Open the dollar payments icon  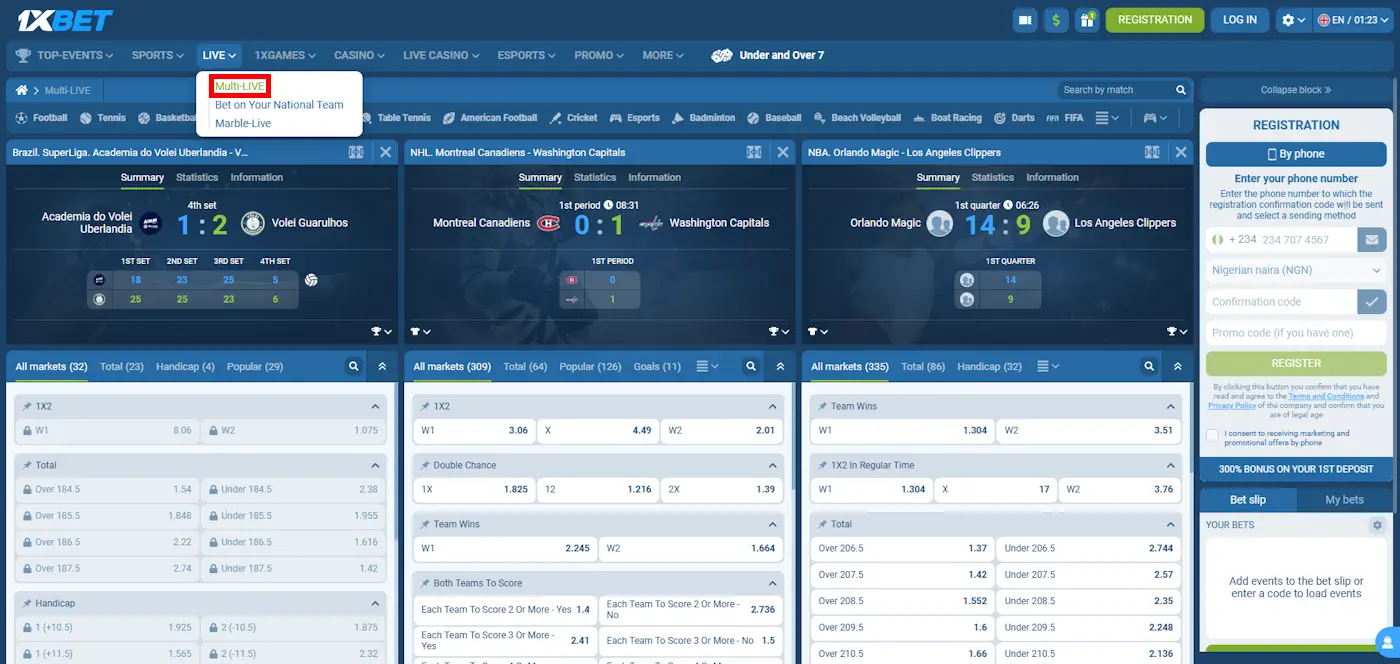1056,19
